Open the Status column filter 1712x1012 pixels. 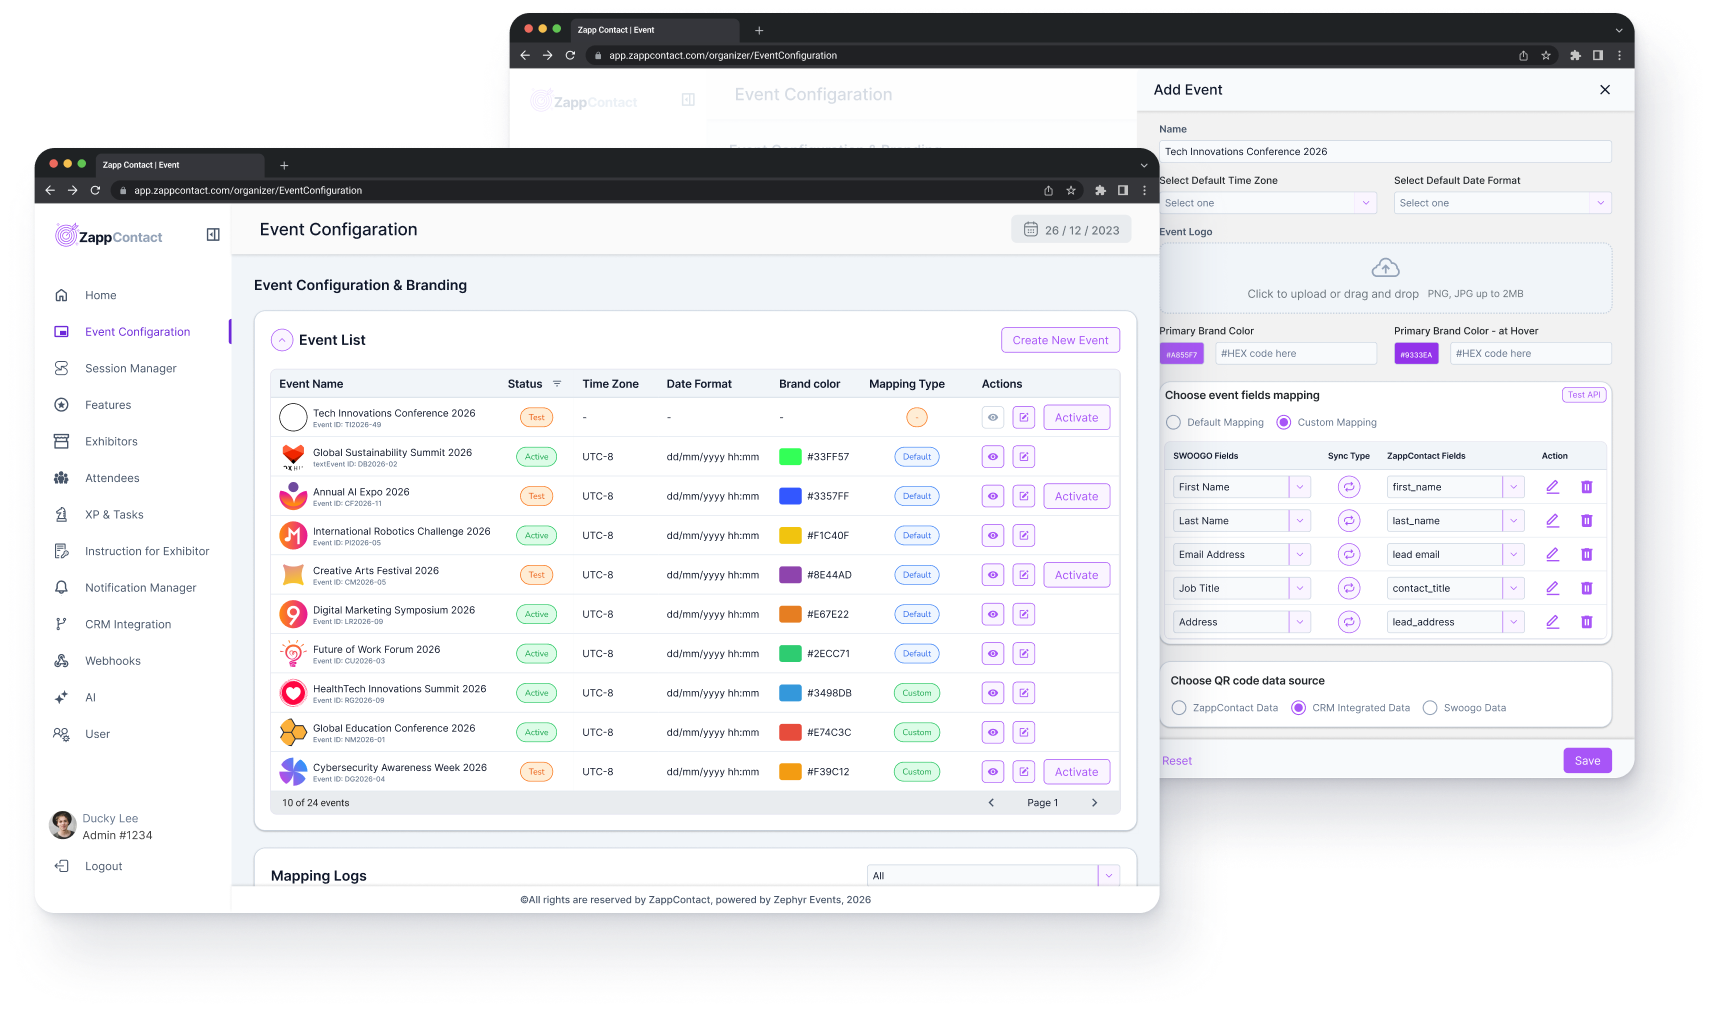(x=557, y=384)
